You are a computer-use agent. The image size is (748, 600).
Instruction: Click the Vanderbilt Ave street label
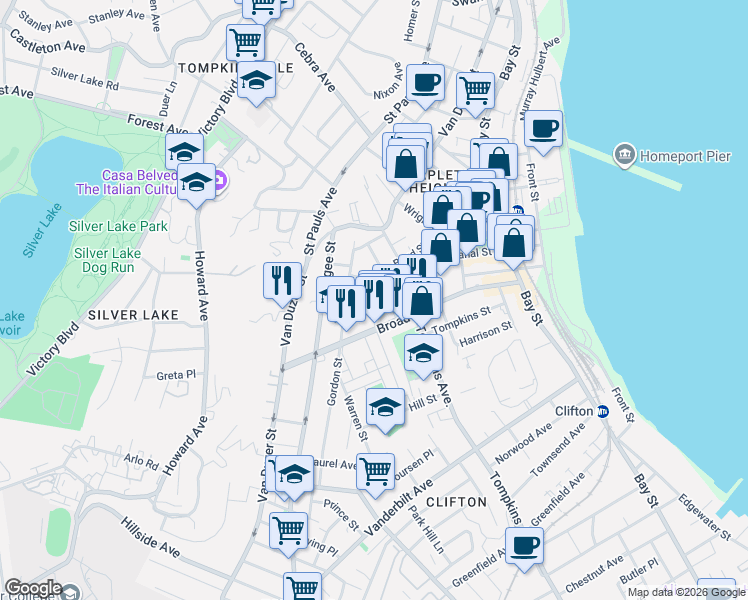point(399,507)
